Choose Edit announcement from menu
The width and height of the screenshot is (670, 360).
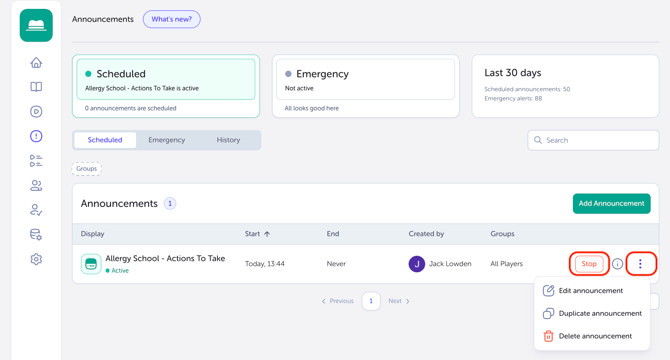tap(592, 290)
